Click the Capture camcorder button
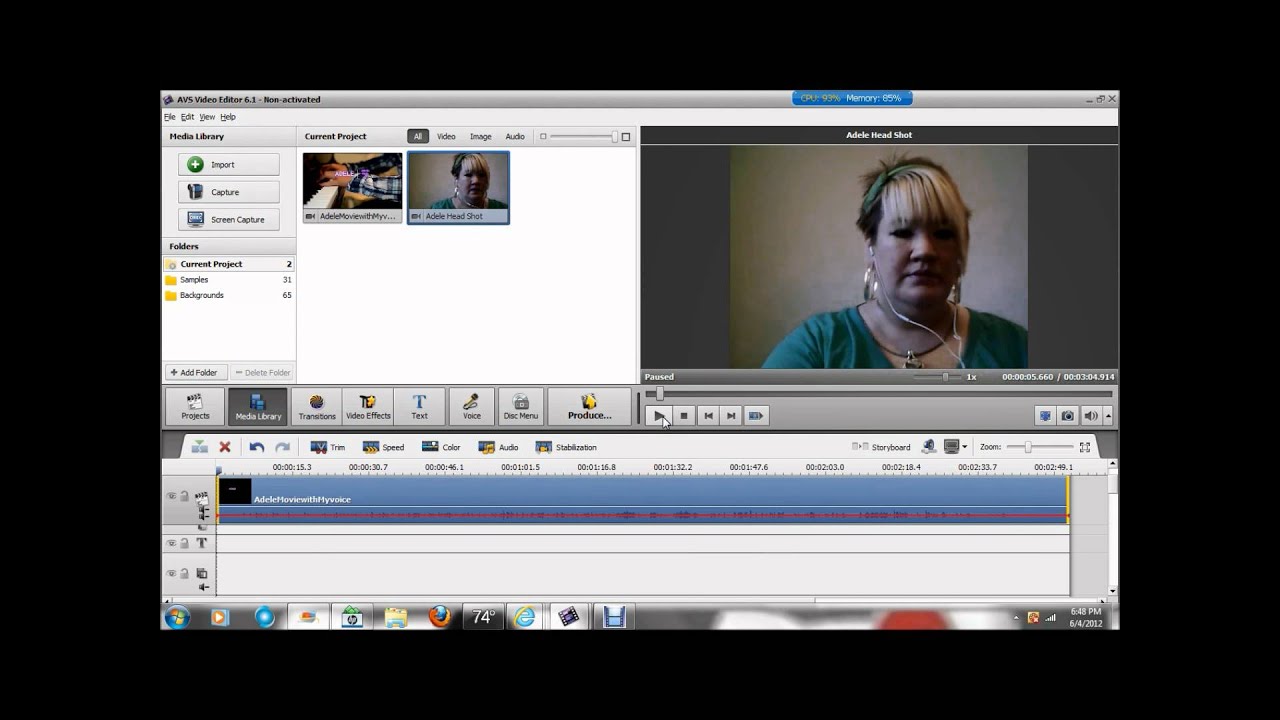The width and height of the screenshot is (1280, 720). 229,192
